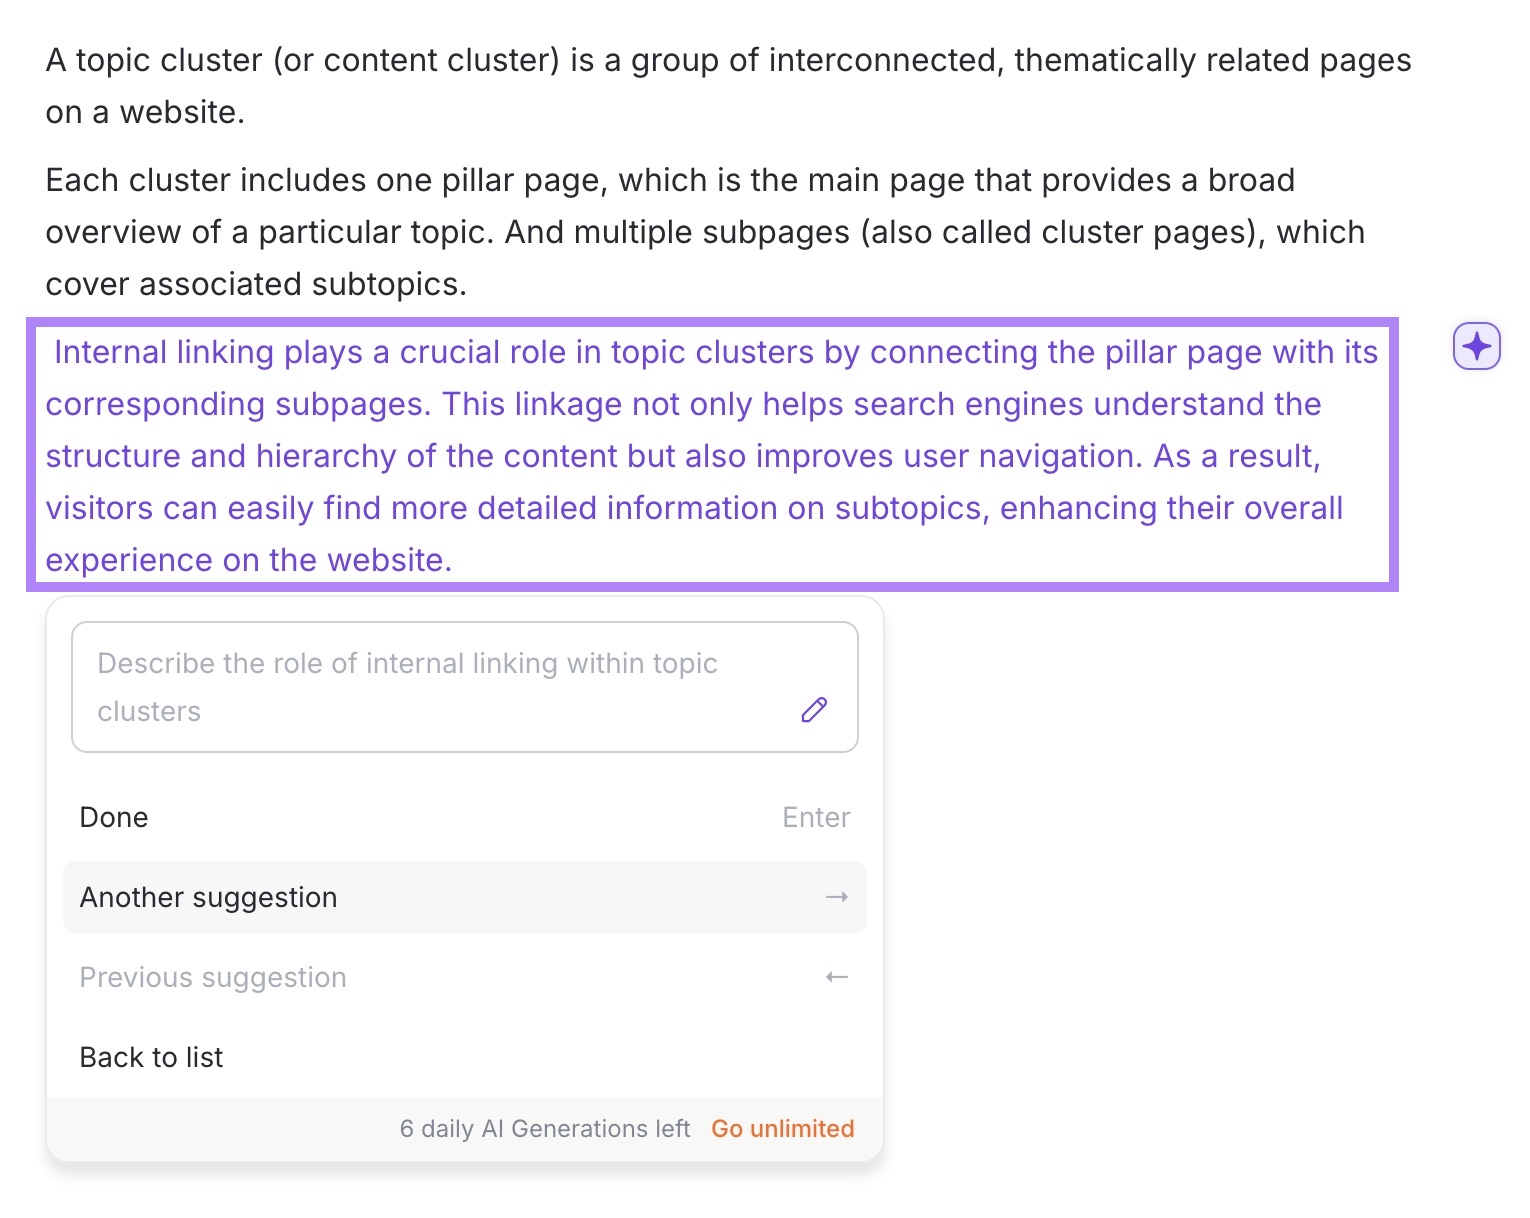This screenshot has height=1218, width=1530.
Task: Select the pencil edit icon in the prompt field
Action: [814, 710]
